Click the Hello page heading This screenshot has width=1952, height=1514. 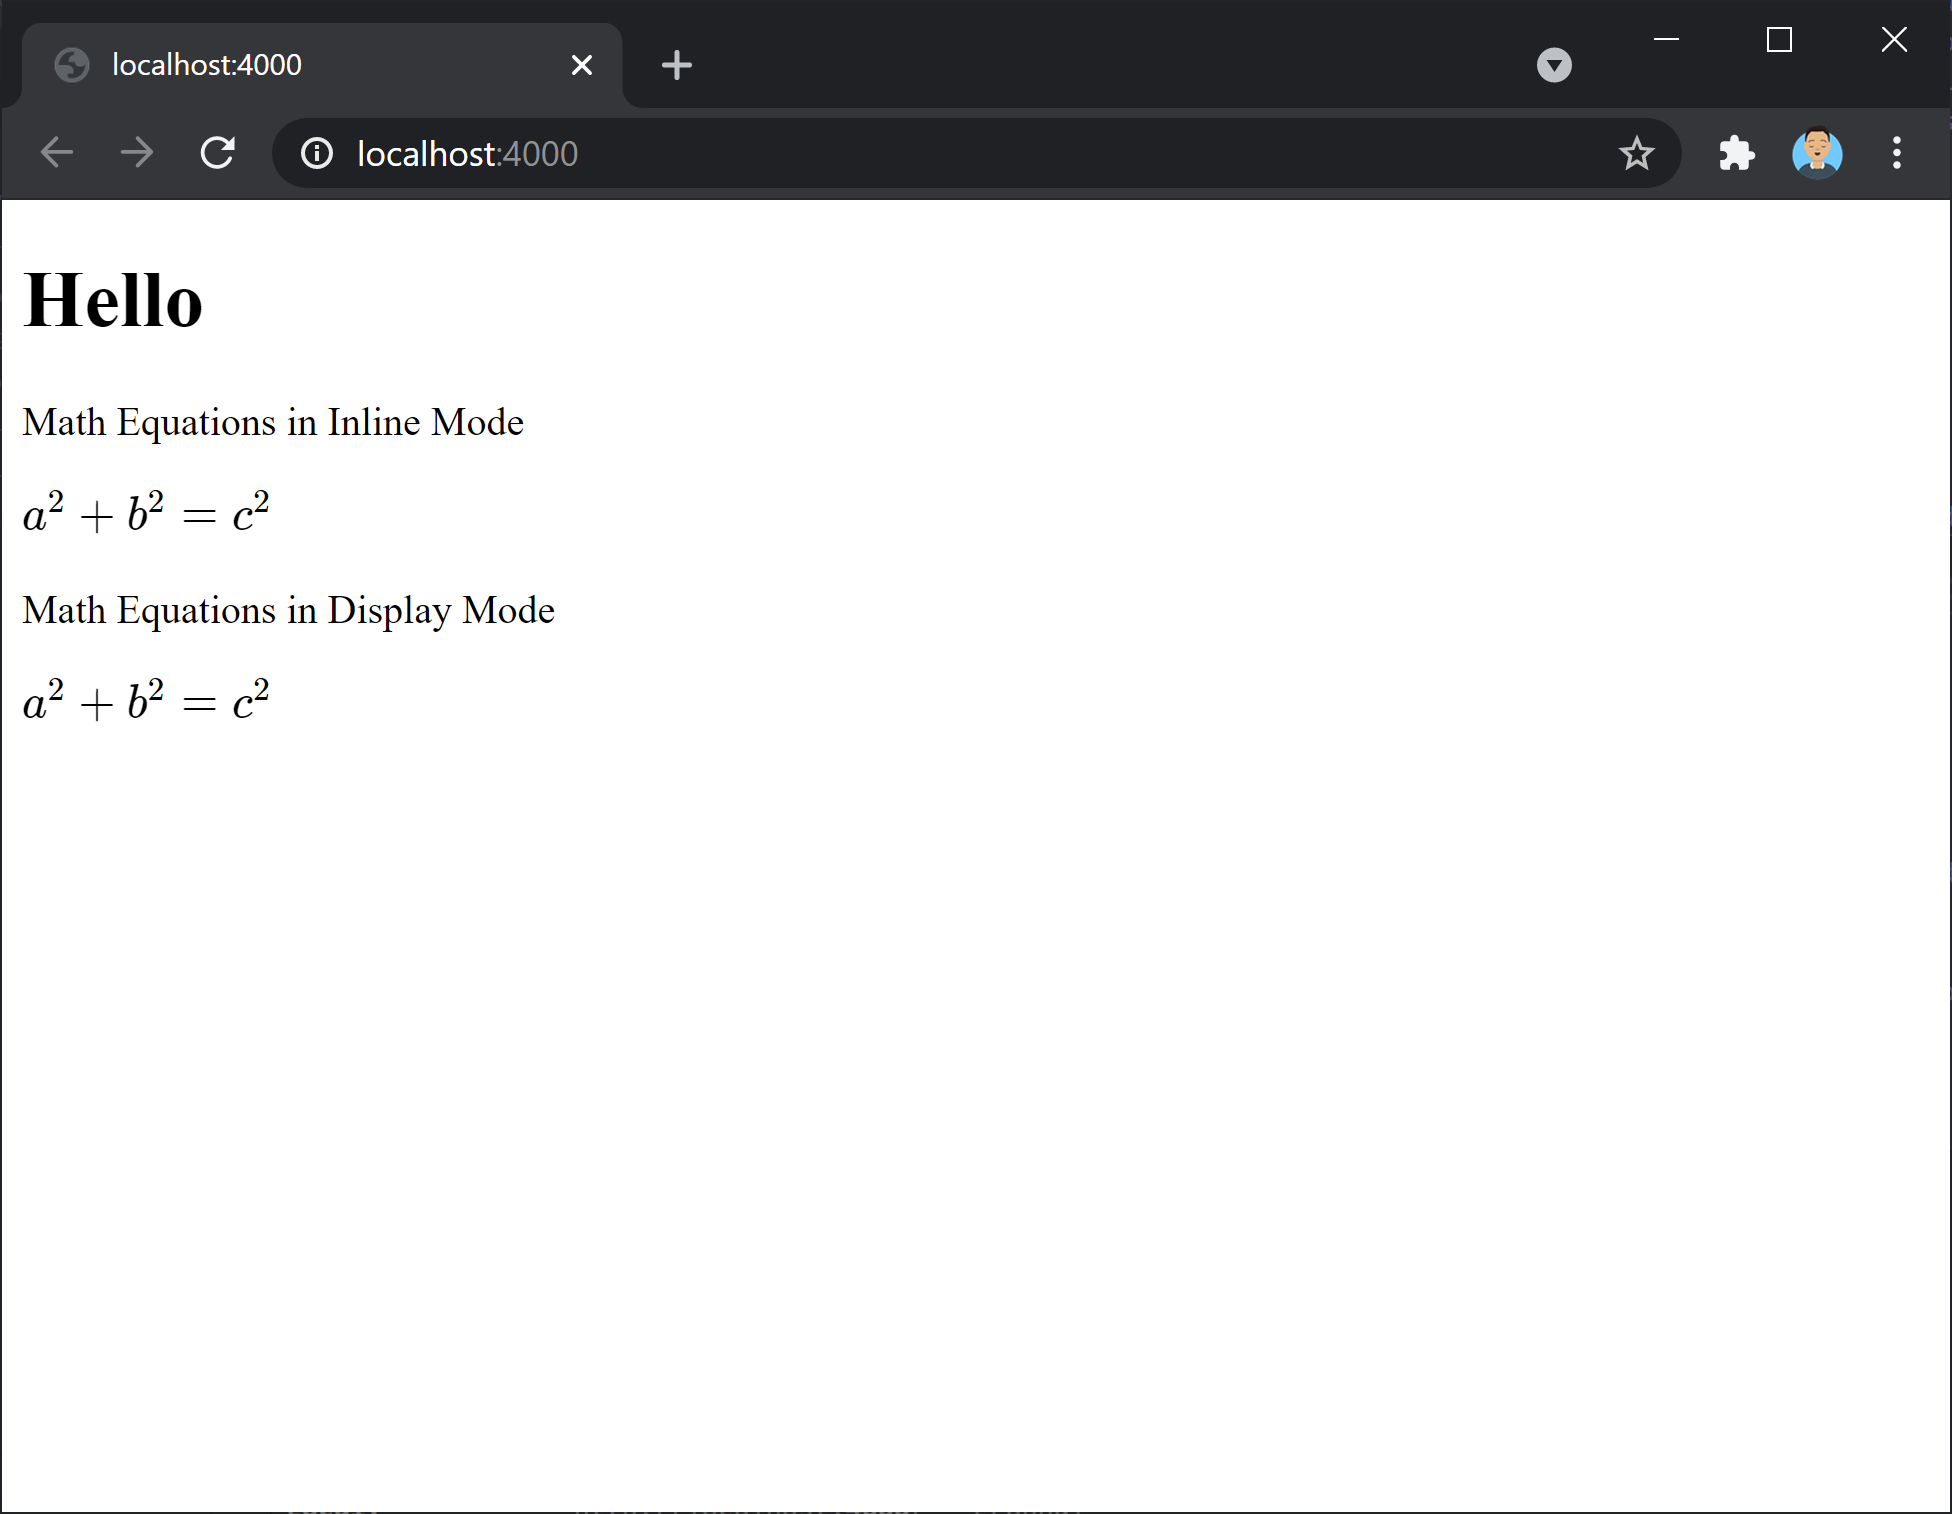pos(112,298)
